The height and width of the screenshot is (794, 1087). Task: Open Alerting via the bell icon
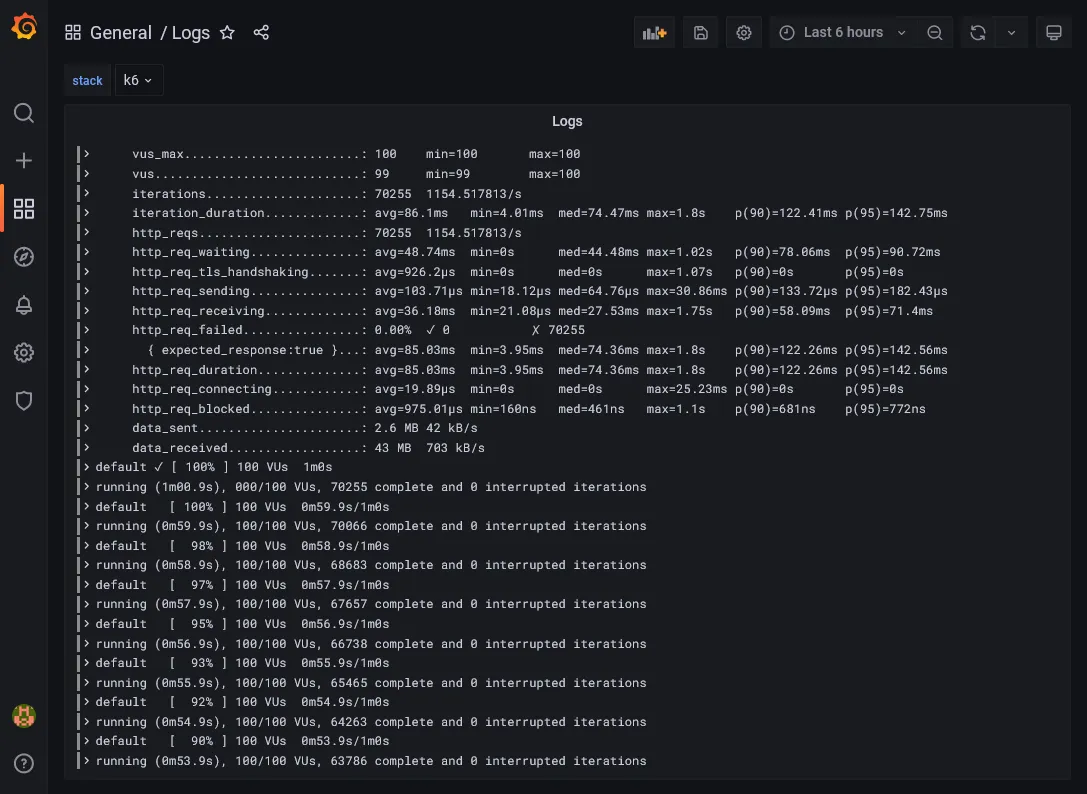coord(24,305)
